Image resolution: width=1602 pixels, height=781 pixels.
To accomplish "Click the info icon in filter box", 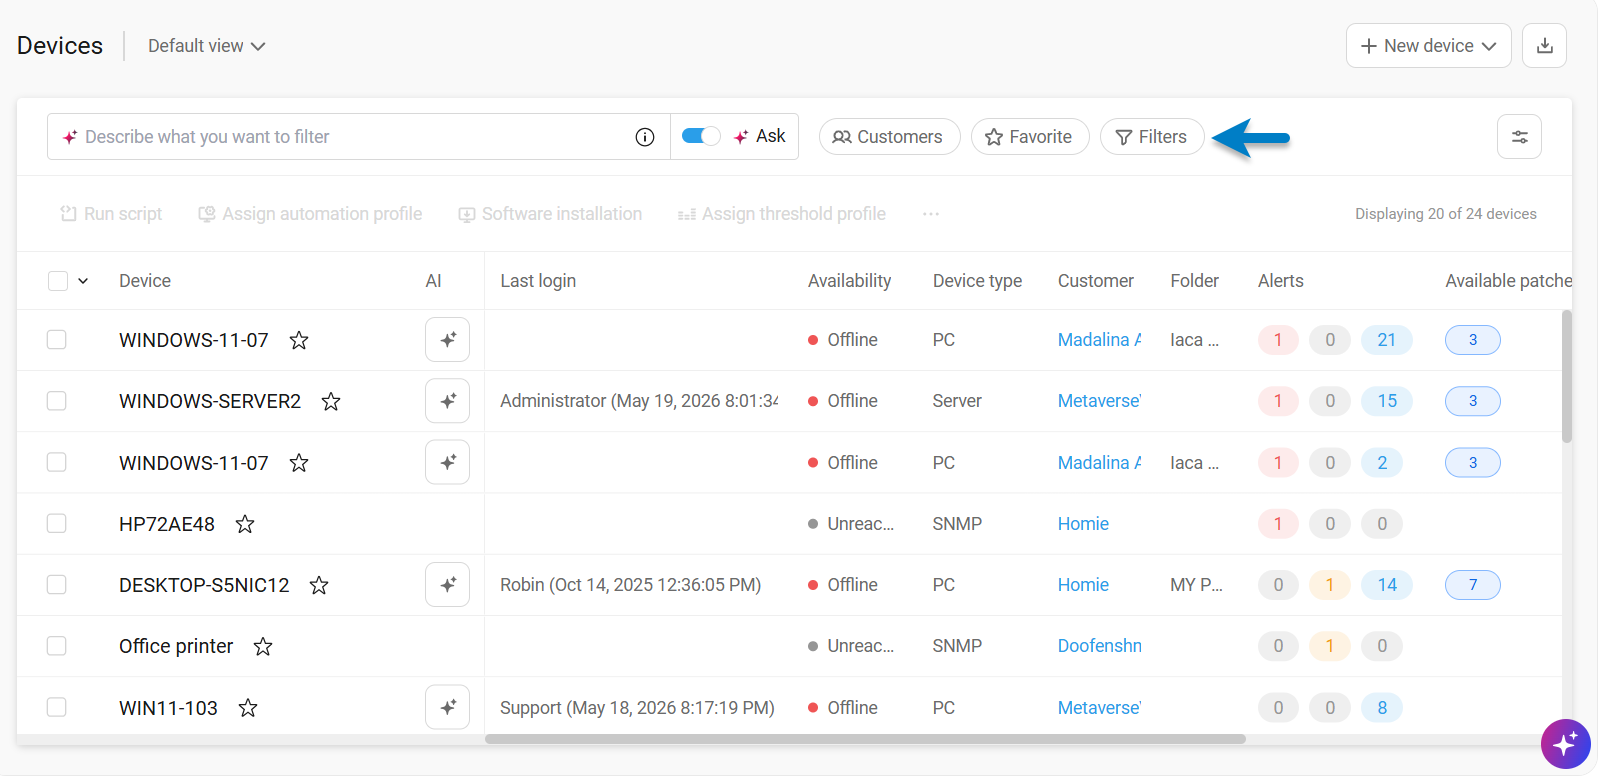I will tap(645, 137).
